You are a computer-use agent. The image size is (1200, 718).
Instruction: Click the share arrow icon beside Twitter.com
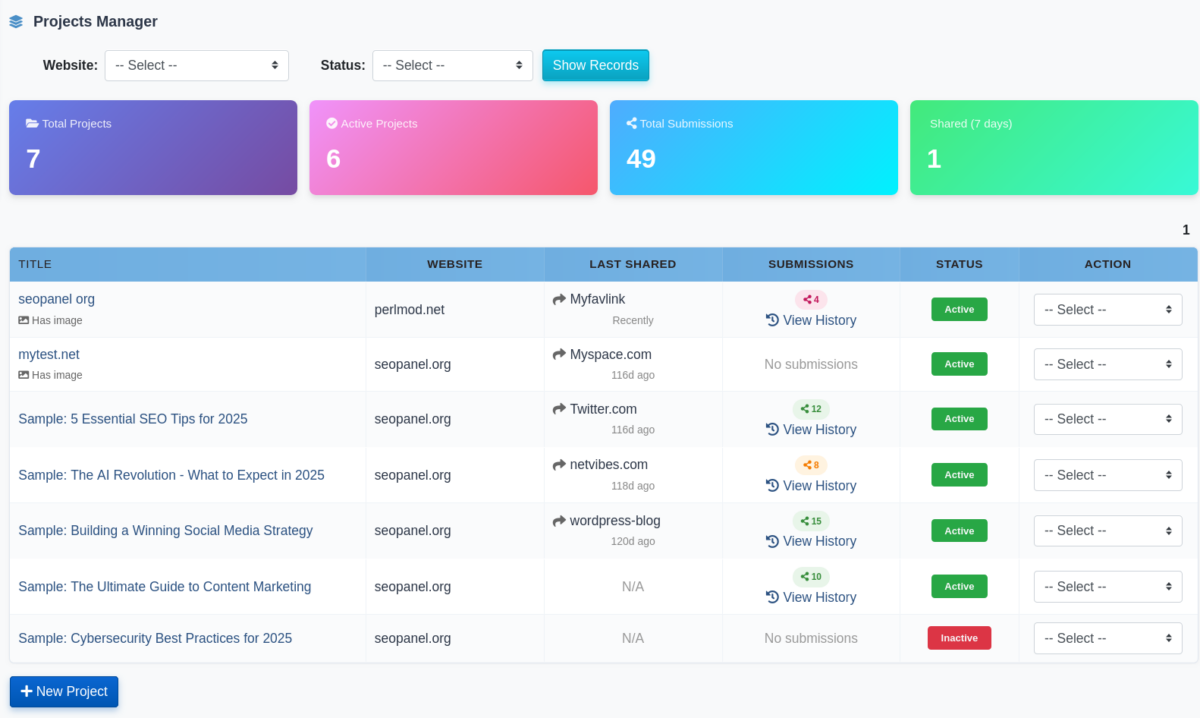[x=559, y=409]
